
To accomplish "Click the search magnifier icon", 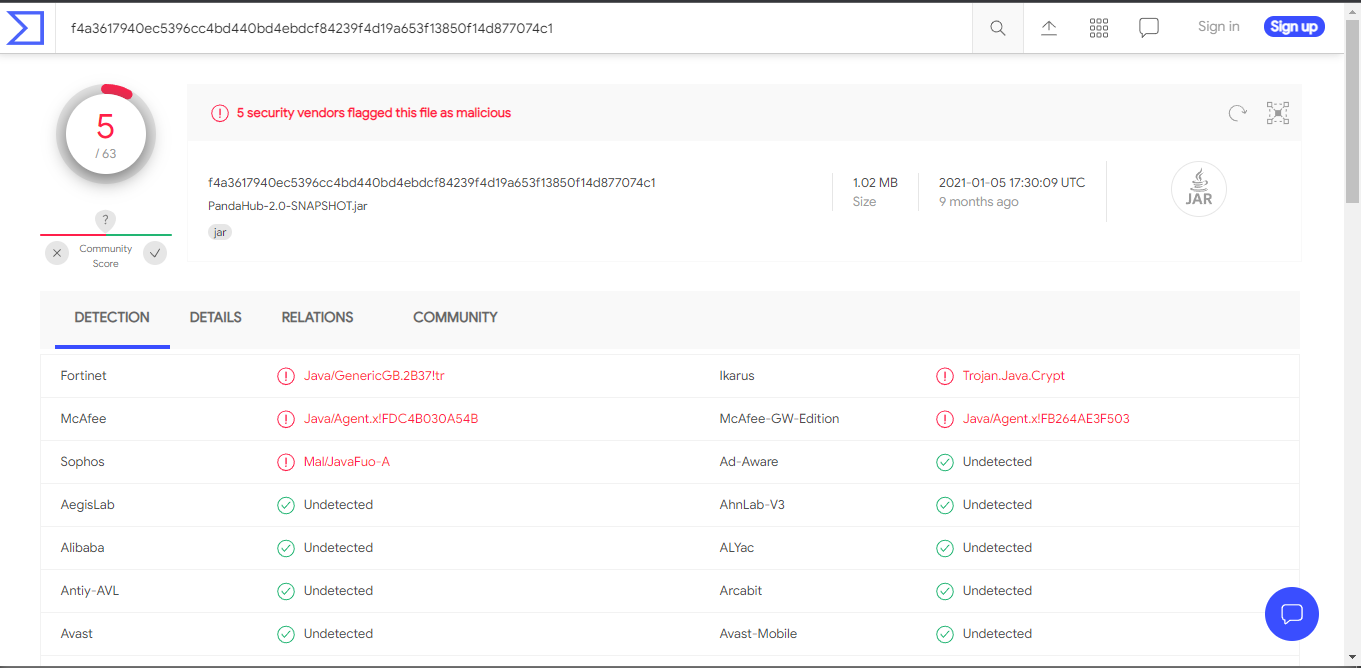I will coord(997,28).
